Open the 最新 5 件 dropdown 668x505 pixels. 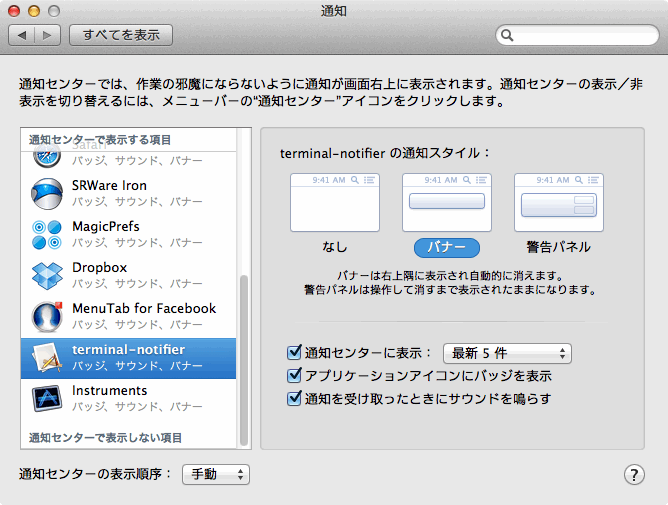[507, 353]
